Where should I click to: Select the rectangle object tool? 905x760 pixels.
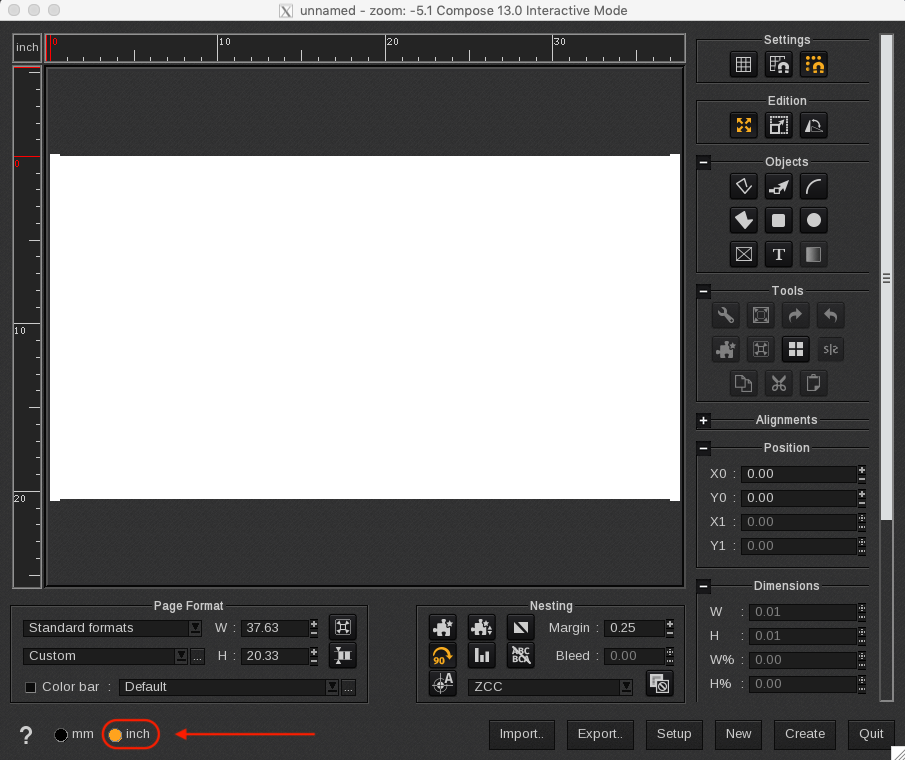778,220
